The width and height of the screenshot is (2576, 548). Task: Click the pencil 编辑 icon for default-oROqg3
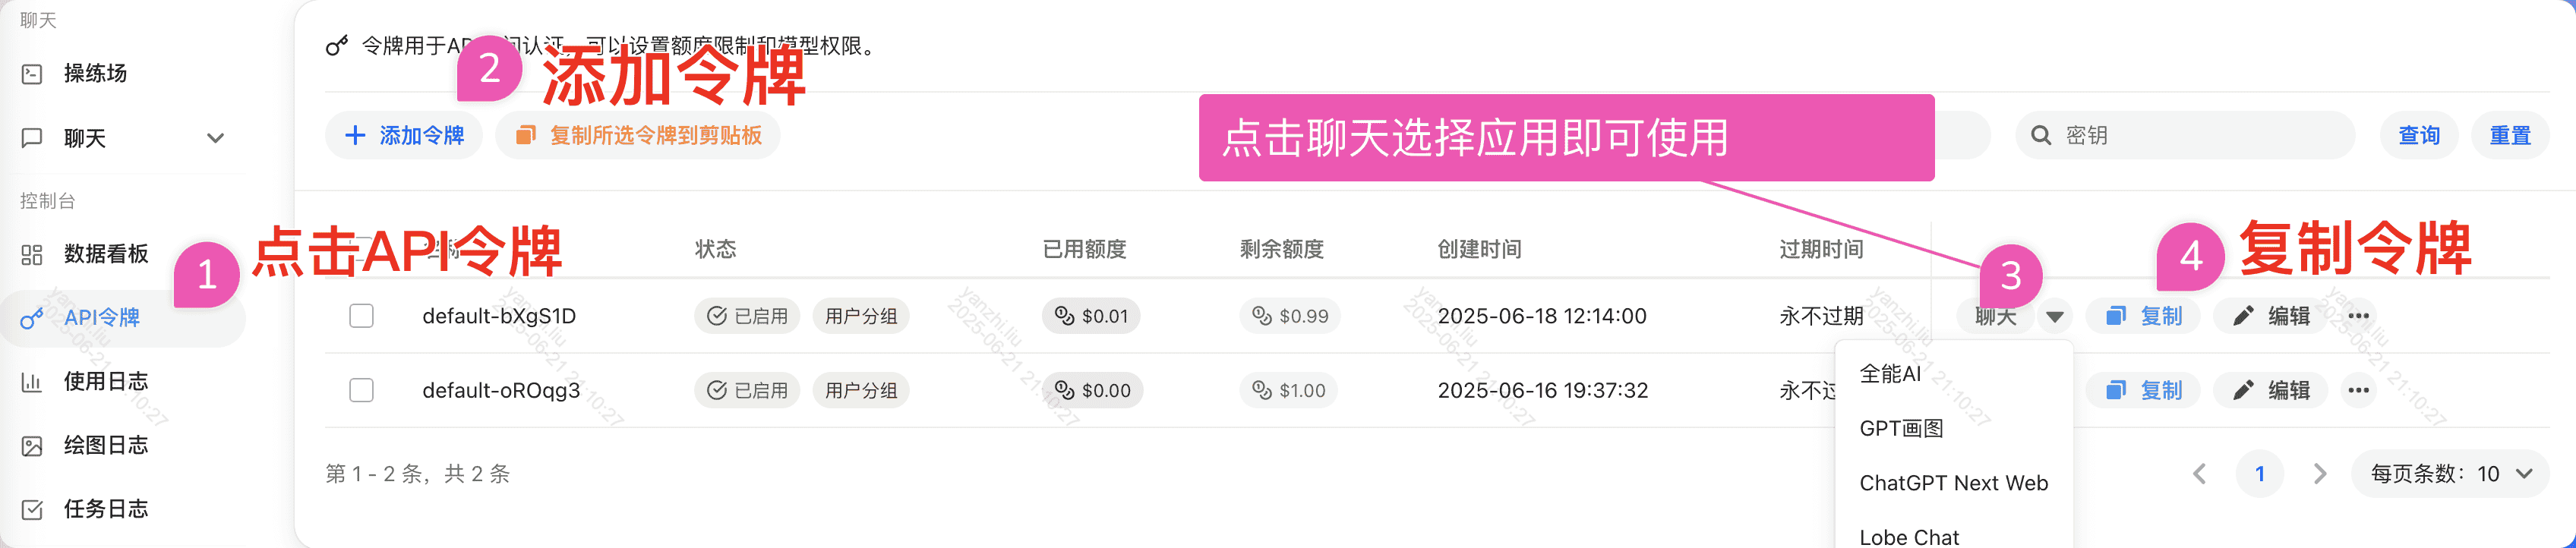click(x=2244, y=390)
